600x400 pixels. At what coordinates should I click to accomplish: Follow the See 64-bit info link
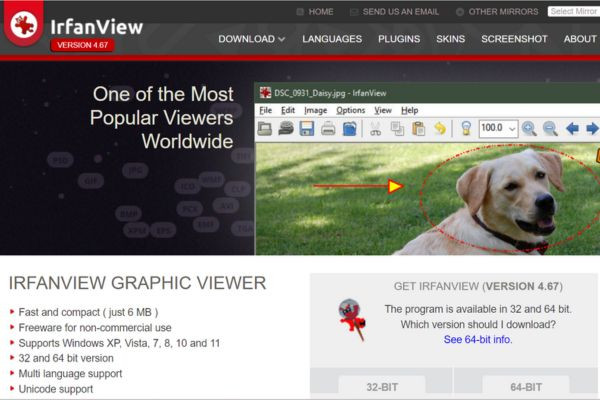478,340
